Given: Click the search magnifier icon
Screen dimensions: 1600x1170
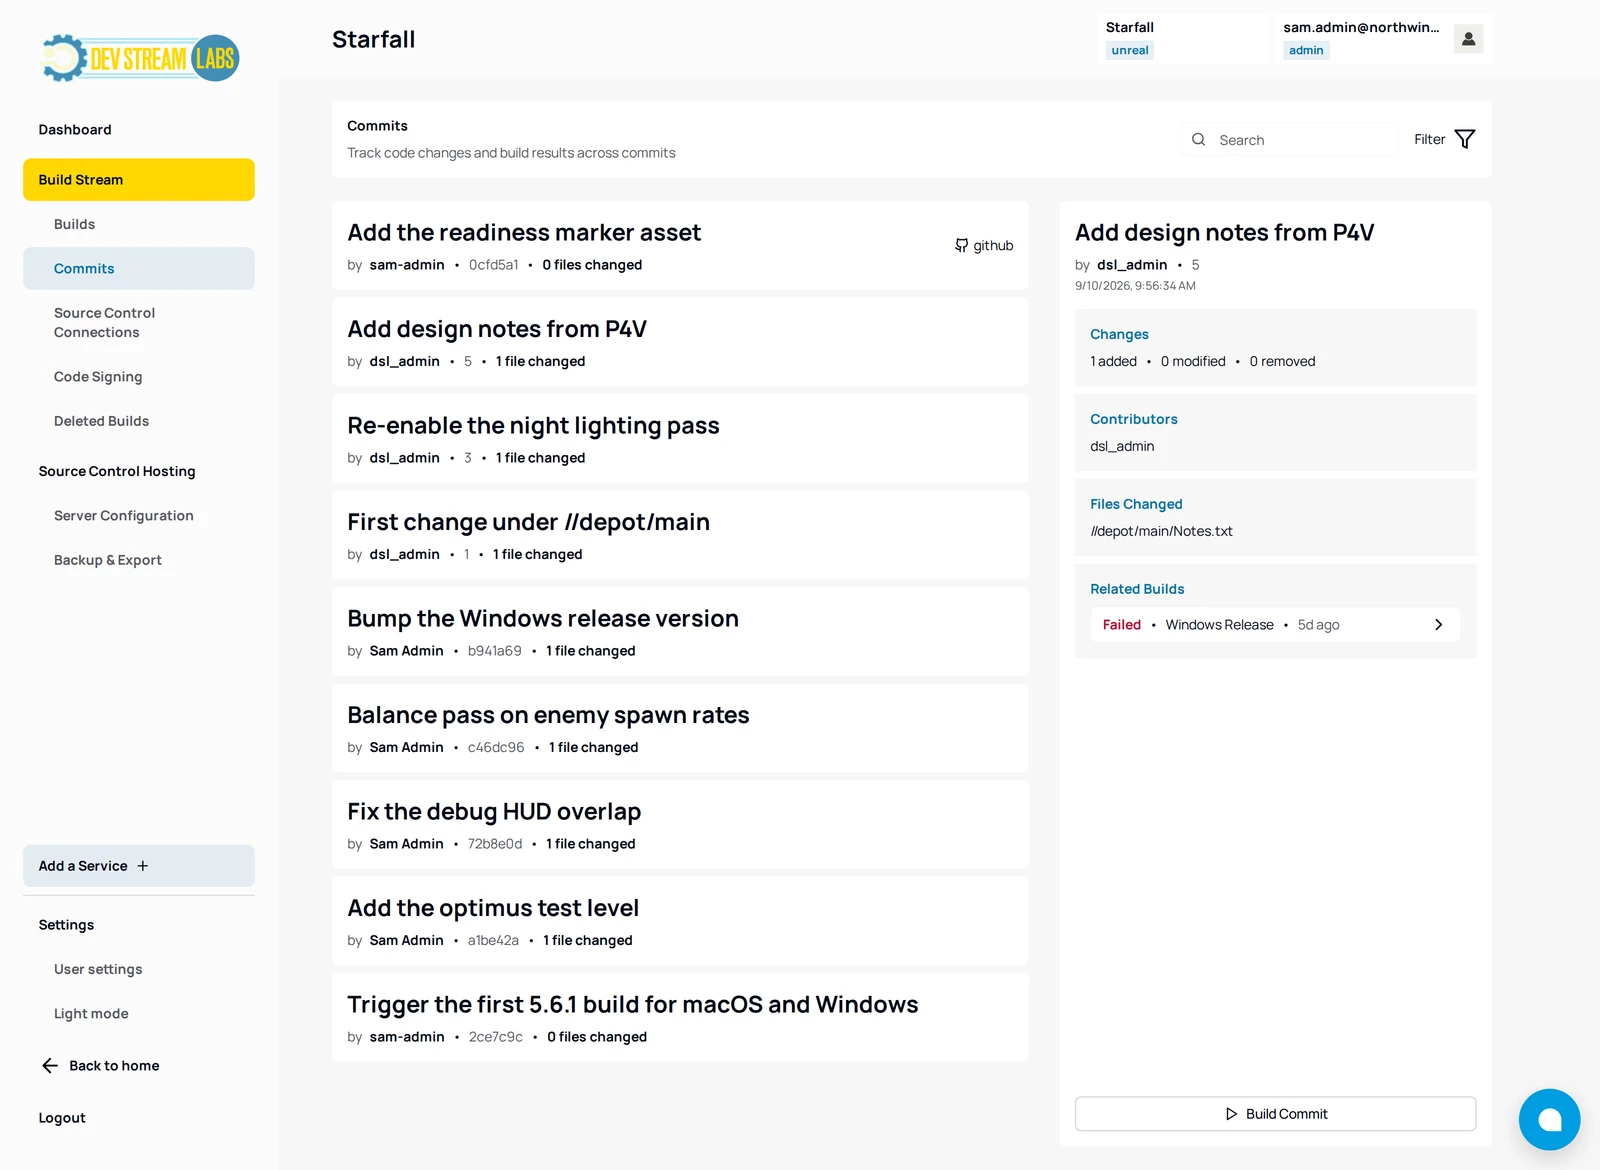Looking at the screenshot, I should click(1198, 140).
